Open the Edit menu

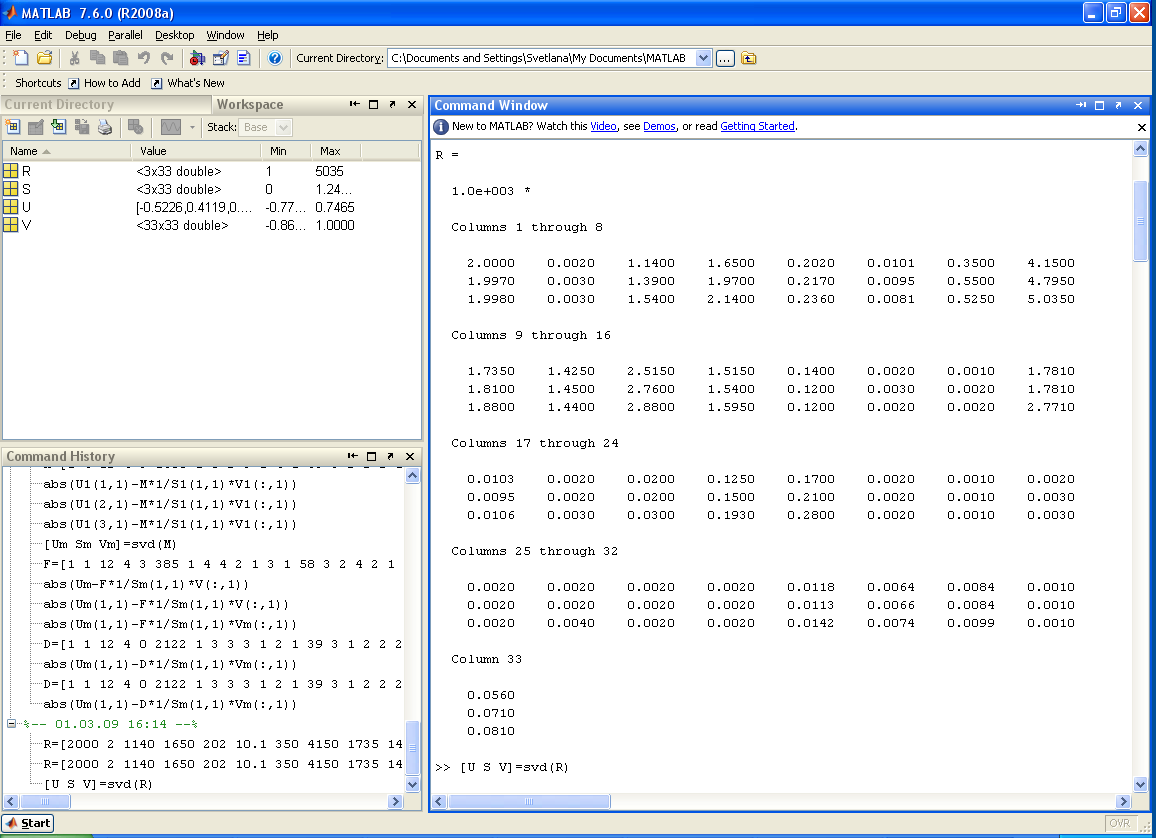point(43,35)
